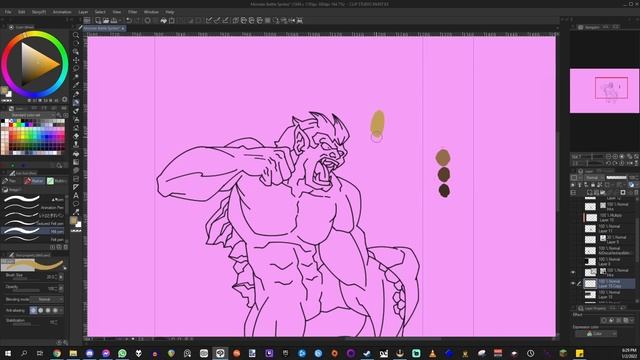Click the Open file icon in command bar
This screenshot has height=360, width=640.
pos(106,20)
